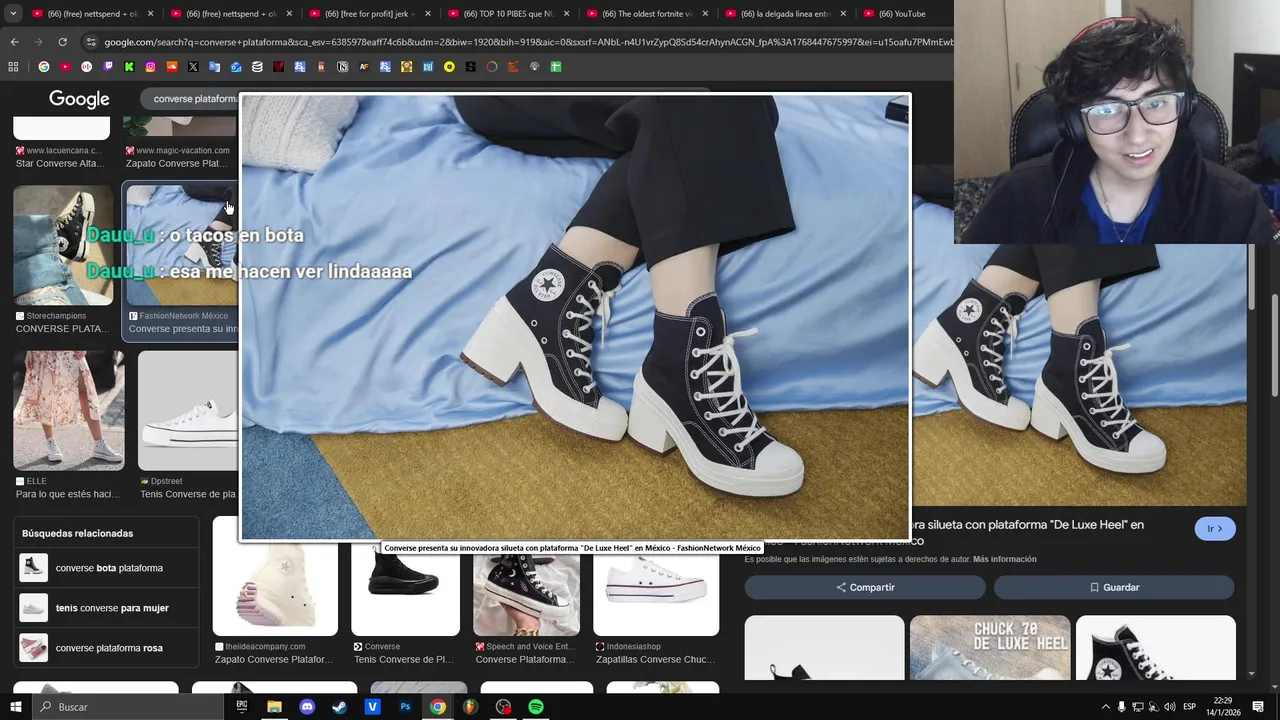
Task: Click the address bar URL
Action: click(528, 42)
